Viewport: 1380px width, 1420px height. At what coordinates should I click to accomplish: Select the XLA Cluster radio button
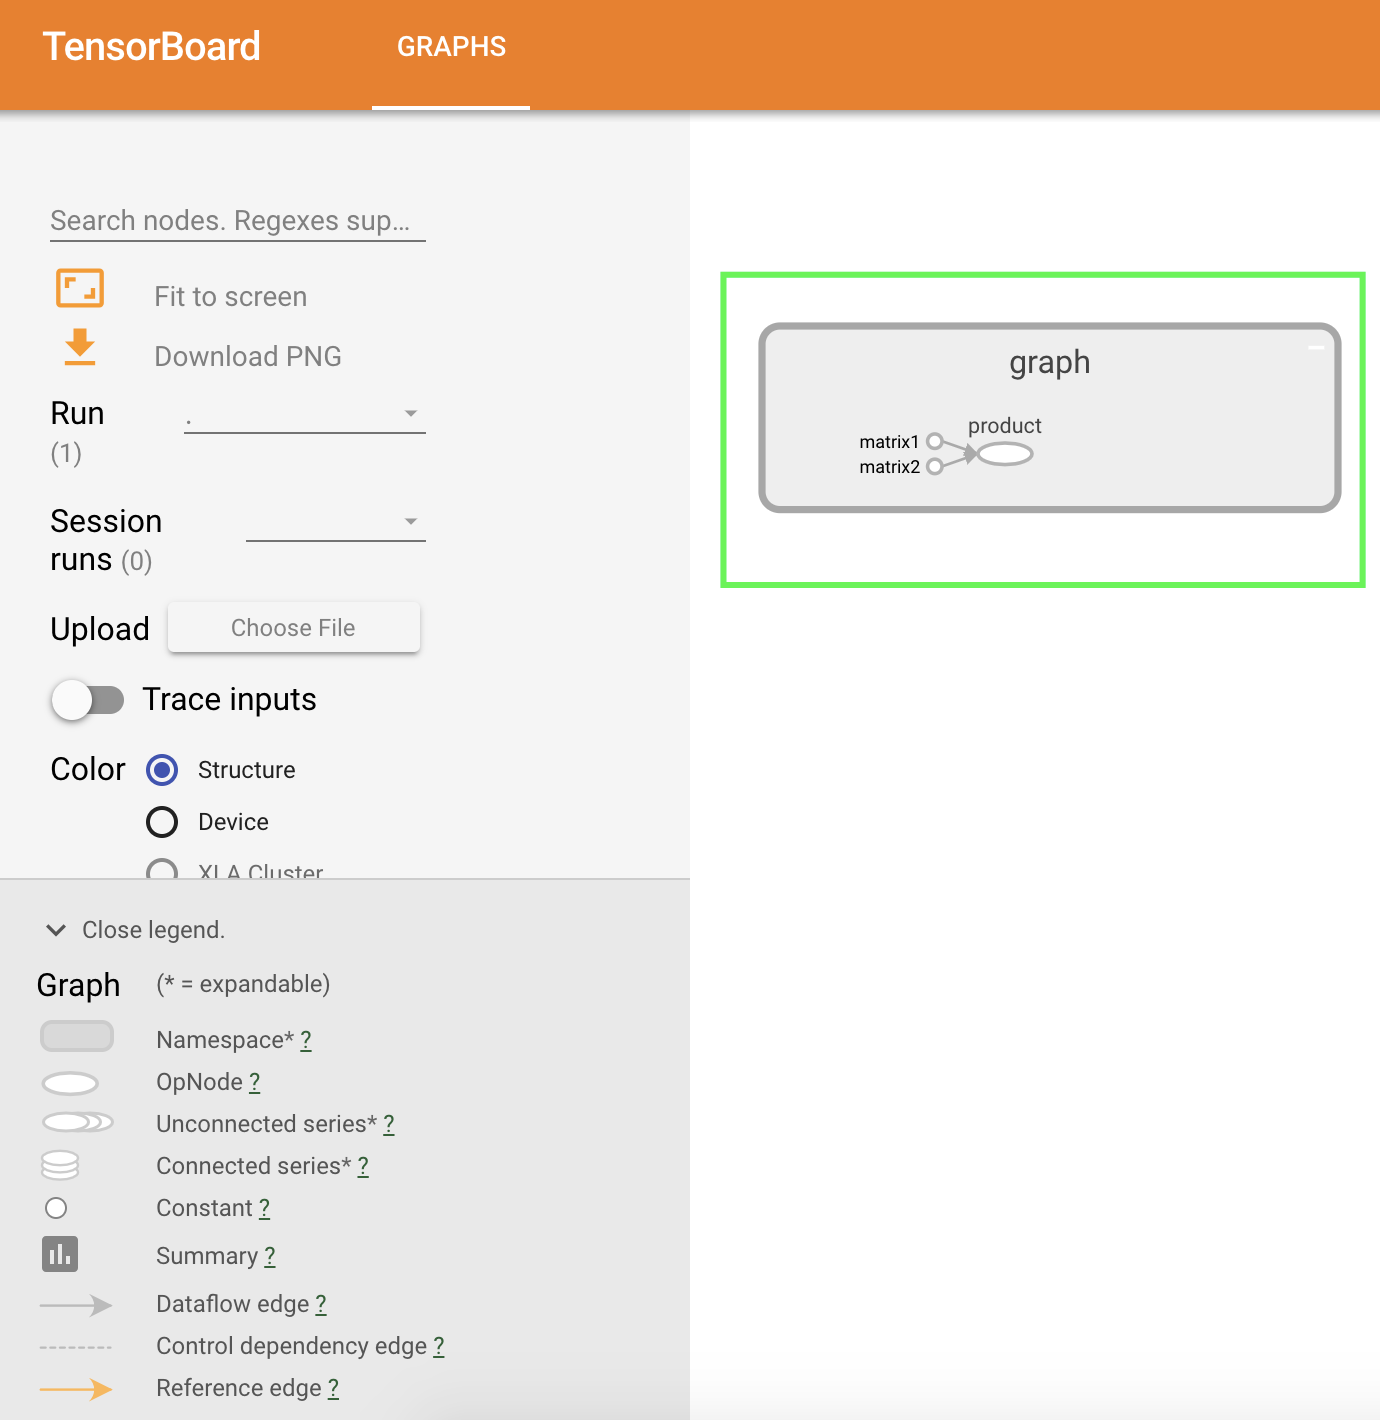(x=162, y=869)
